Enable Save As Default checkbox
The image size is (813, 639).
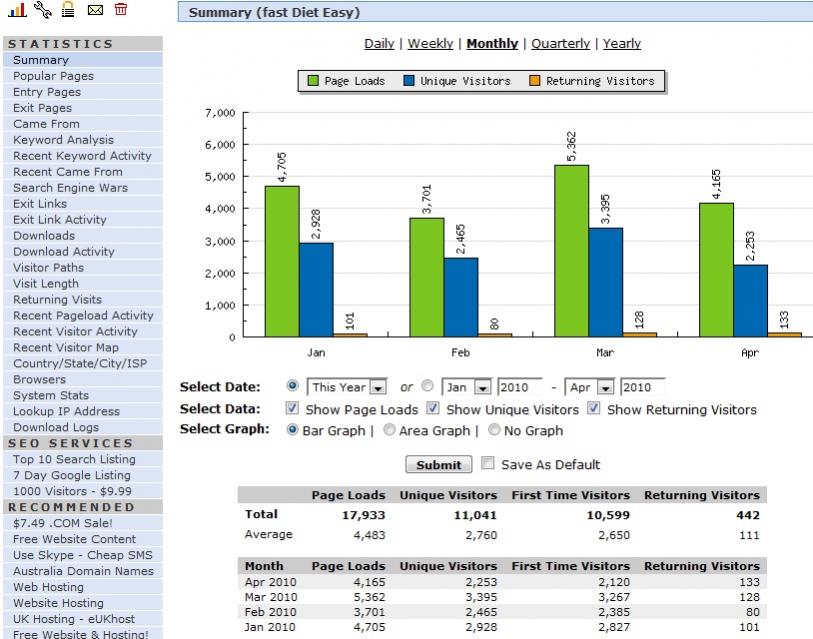coord(488,464)
